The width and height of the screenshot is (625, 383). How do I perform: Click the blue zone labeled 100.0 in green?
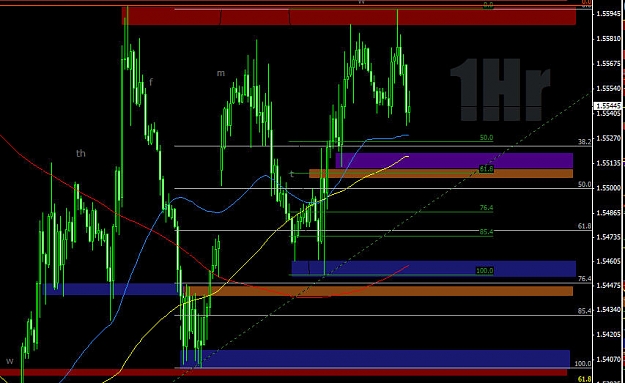point(434,269)
